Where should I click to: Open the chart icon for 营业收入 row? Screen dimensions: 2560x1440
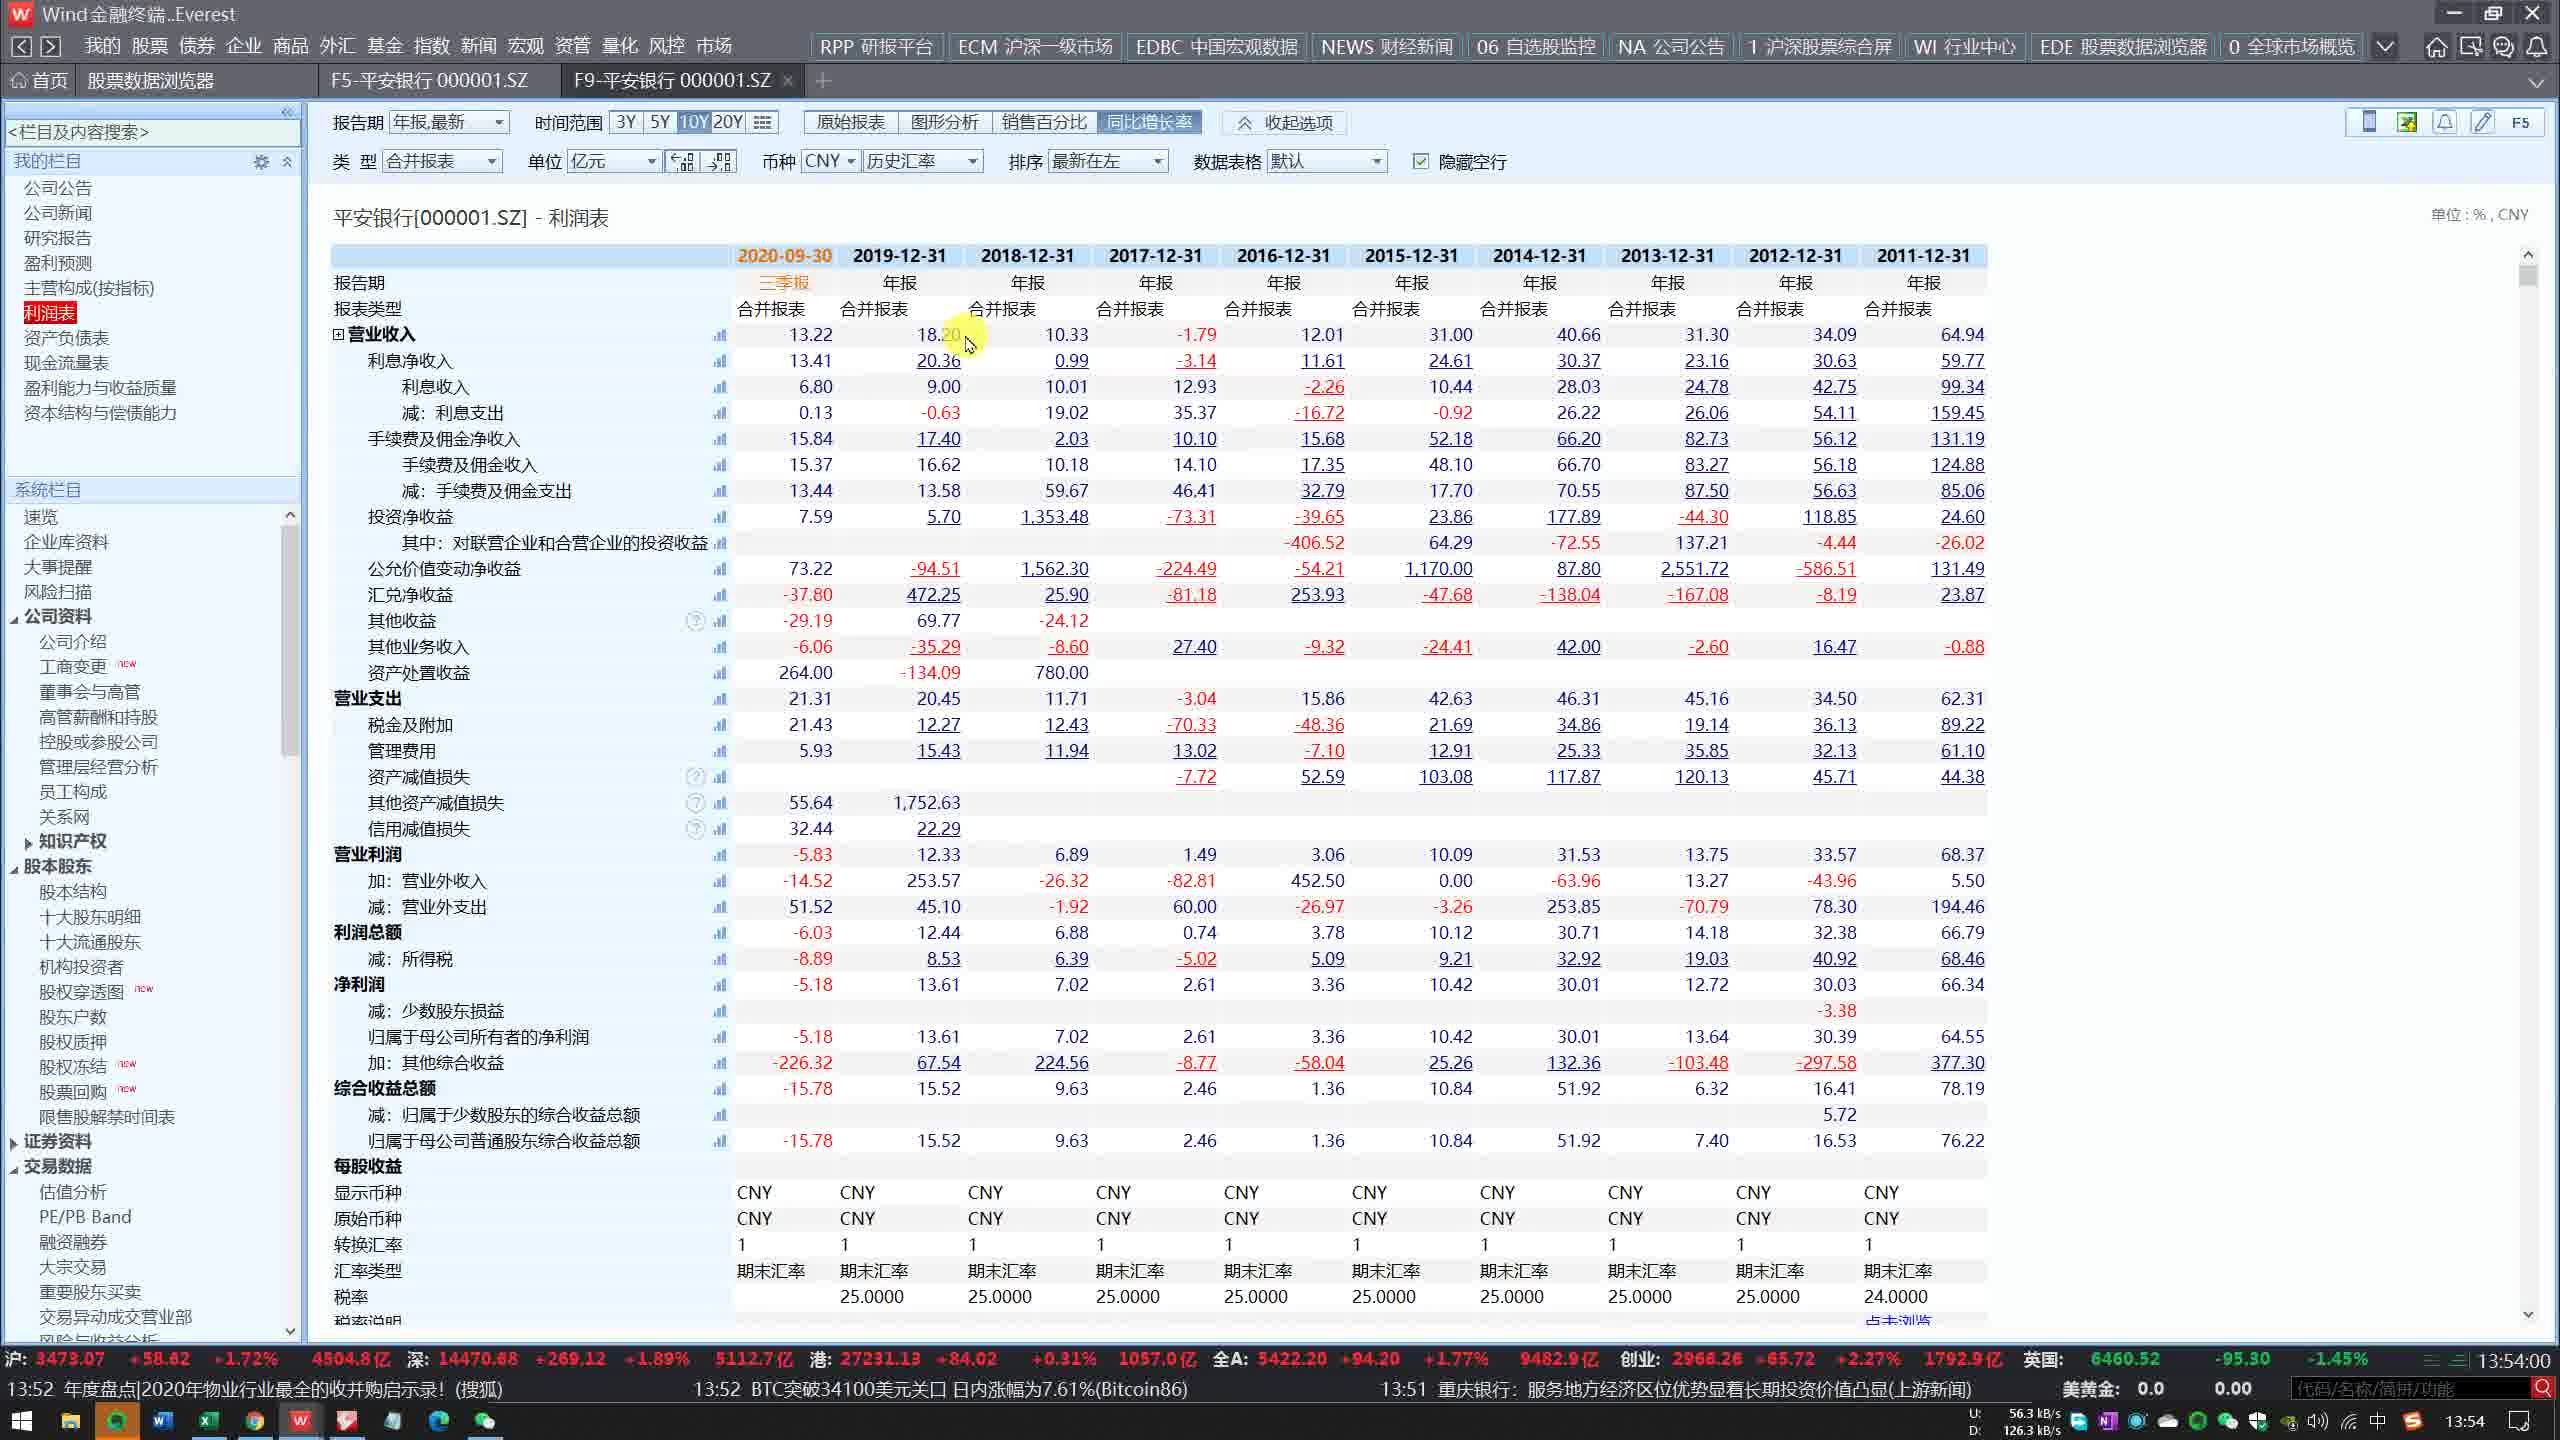coord(719,335)
